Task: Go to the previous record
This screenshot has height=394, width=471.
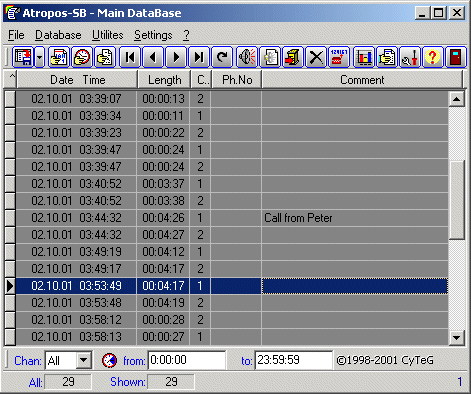Action: click(153, 57)
